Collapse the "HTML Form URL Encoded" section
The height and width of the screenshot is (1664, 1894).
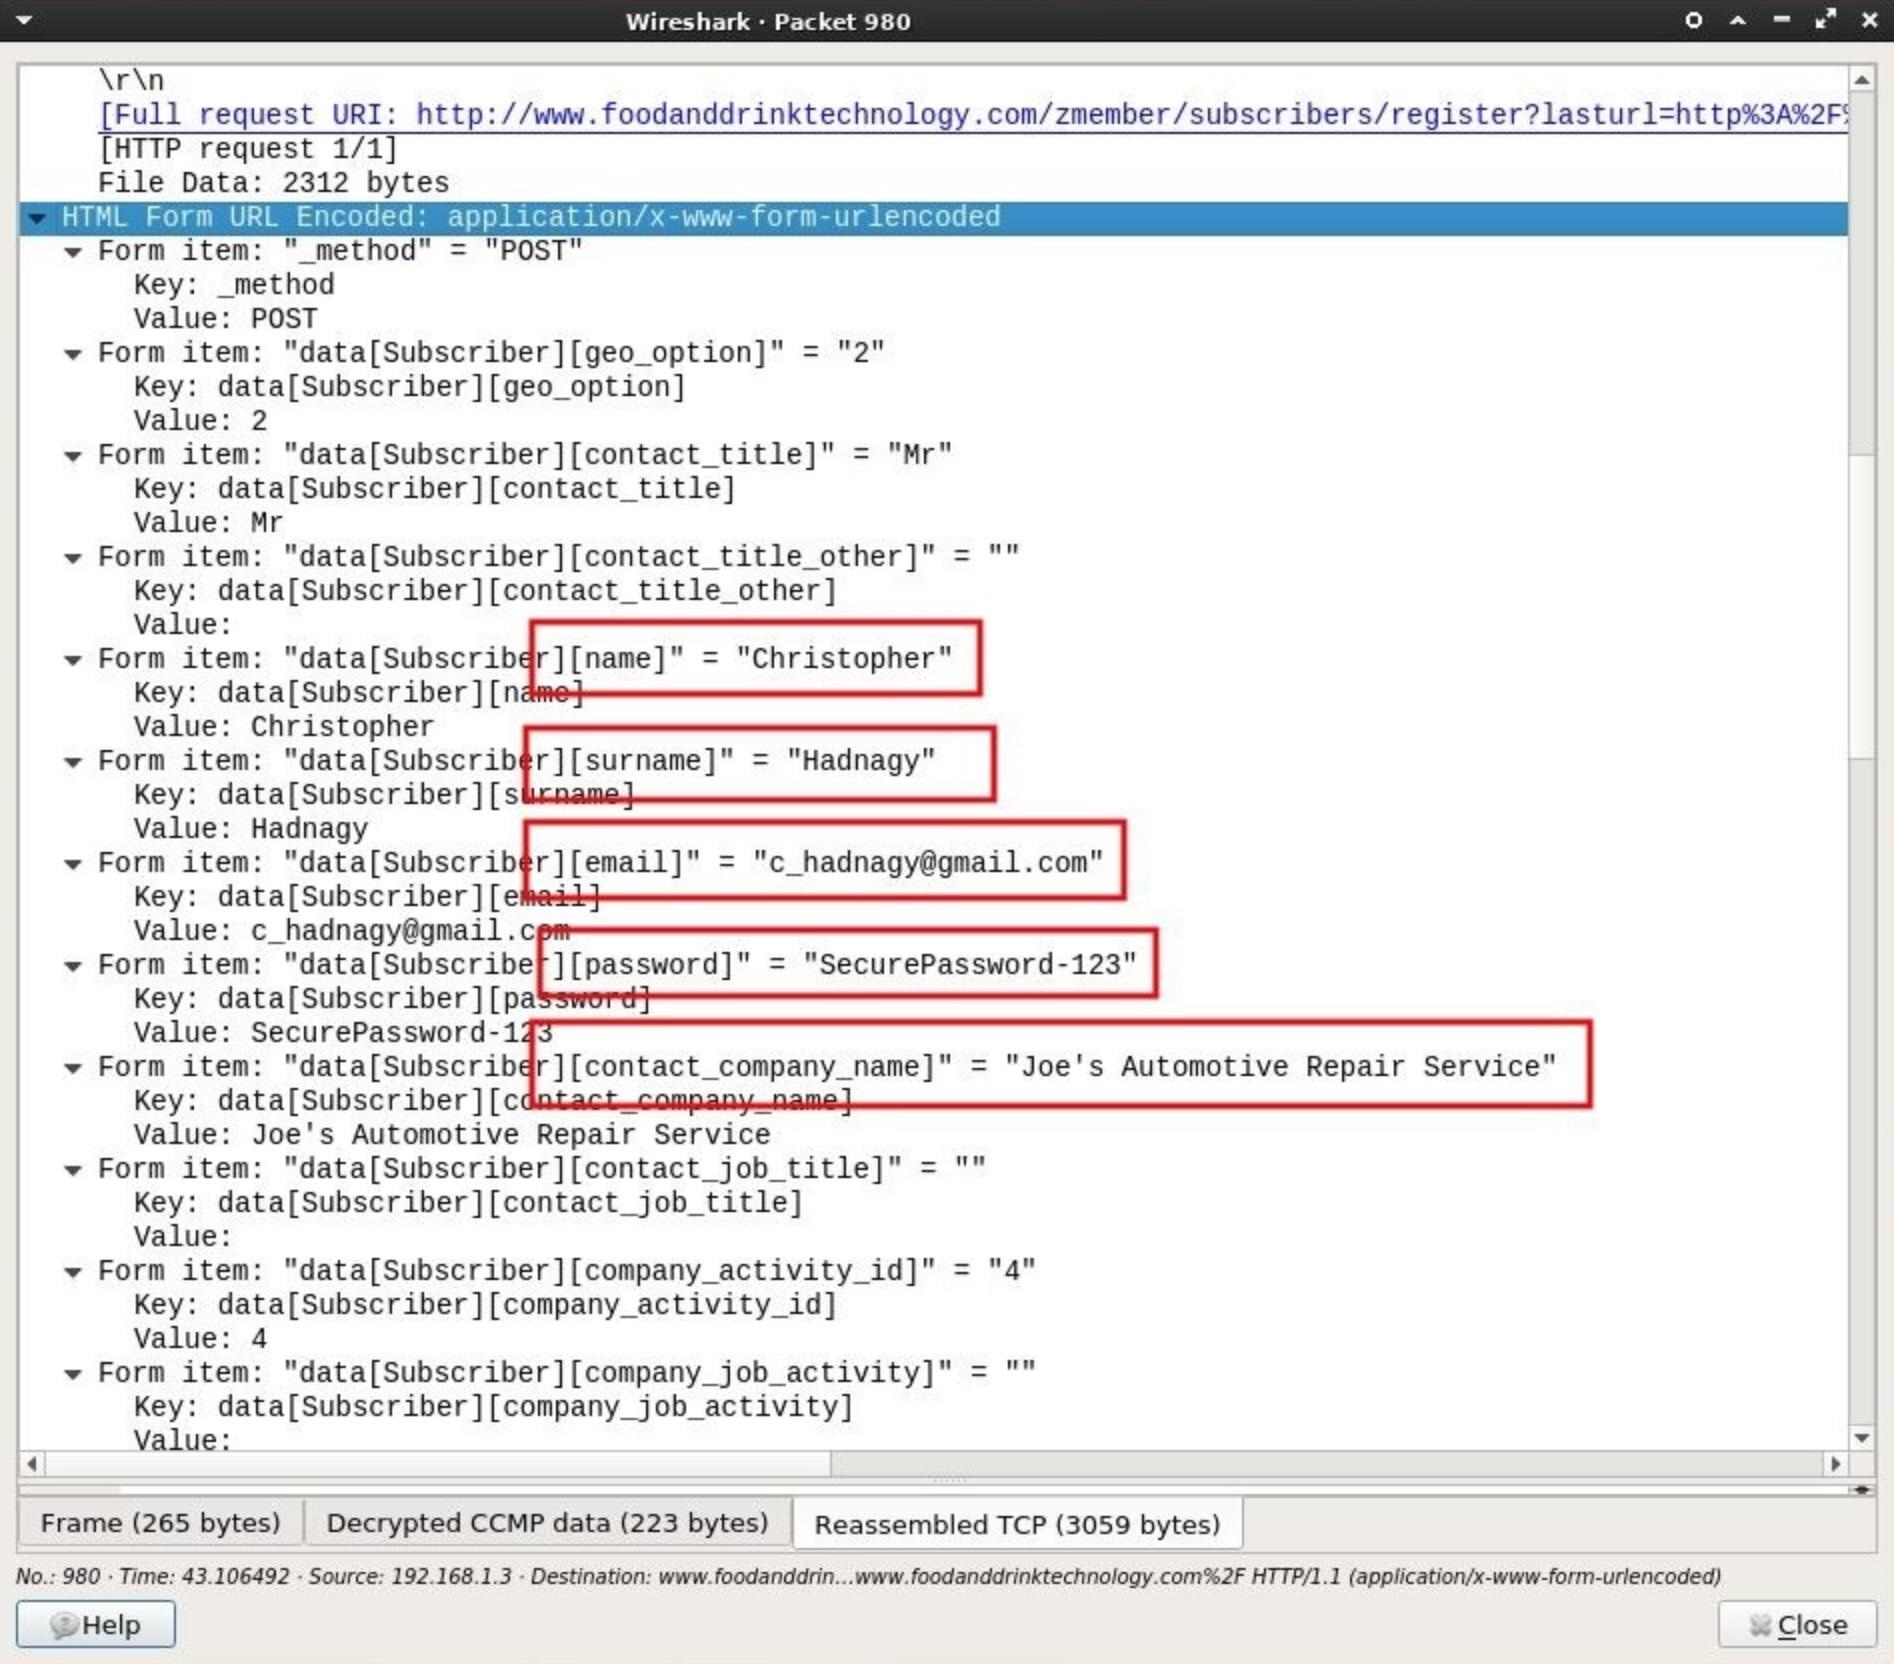click(37, 217)
